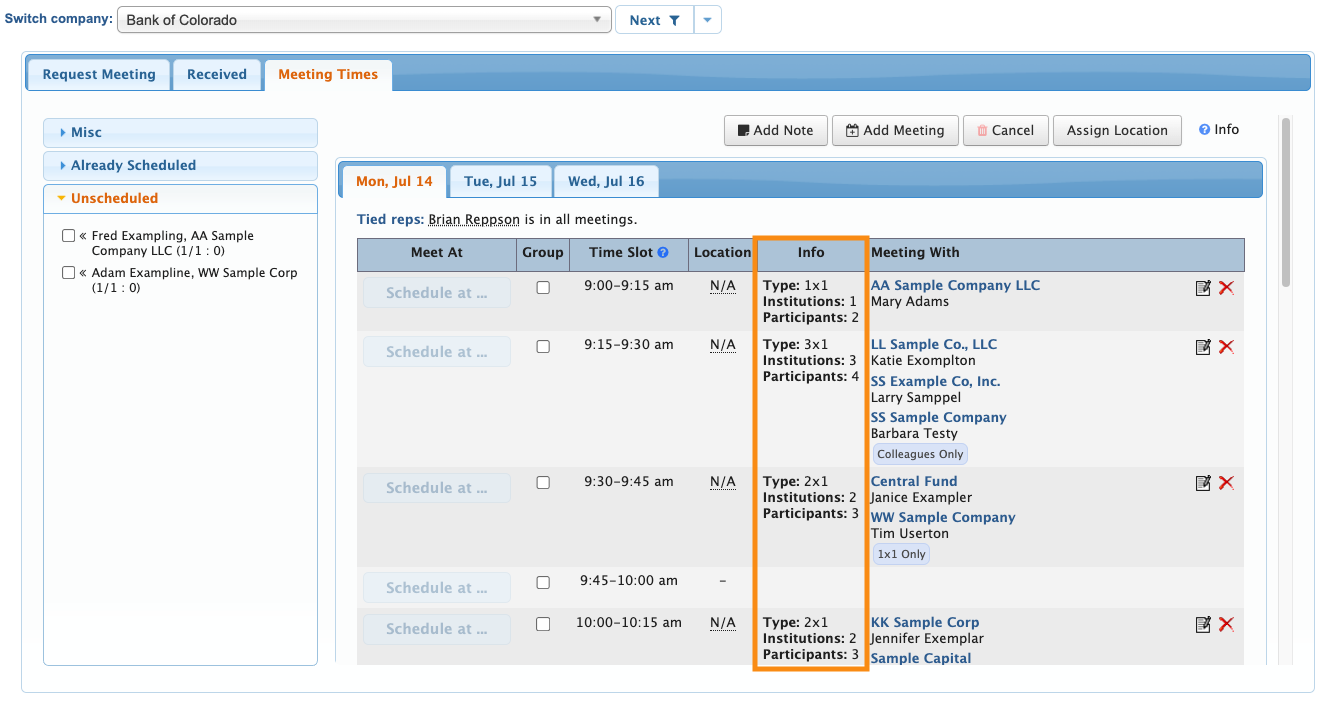Click edit icon for LL Sample Co. meeting
Image resolution: width=1334 pixels, height=718 pixels.
click(x=1203, y=347)
